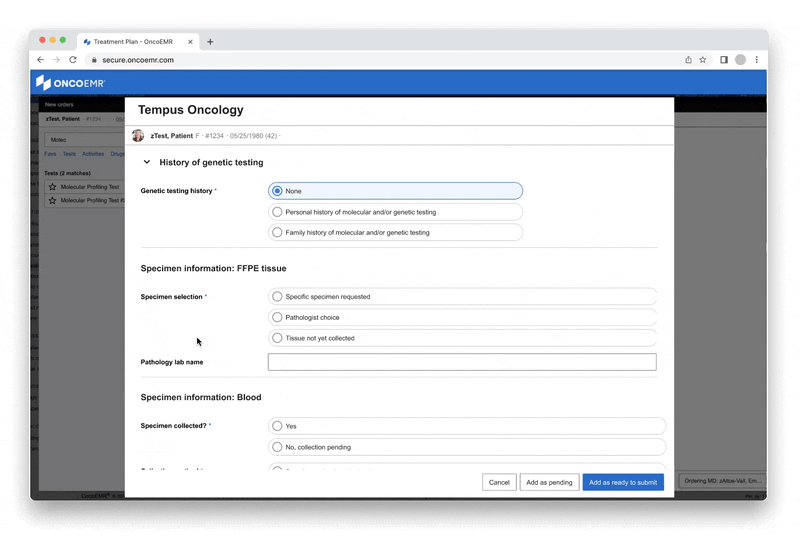Select Personal history of molecular testing

[395, 212]
